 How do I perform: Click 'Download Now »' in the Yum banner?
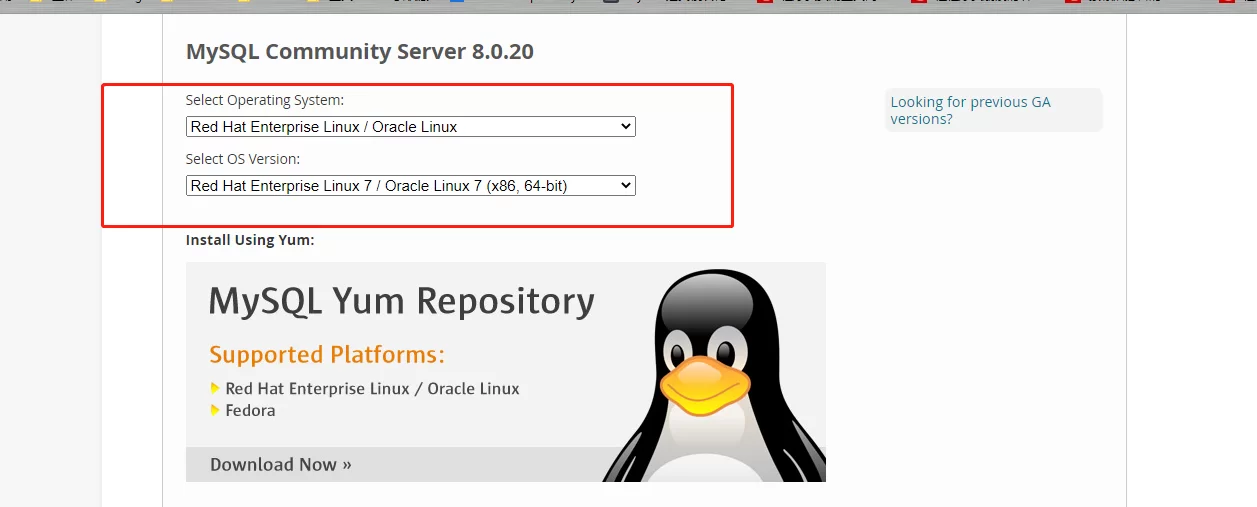280,464
